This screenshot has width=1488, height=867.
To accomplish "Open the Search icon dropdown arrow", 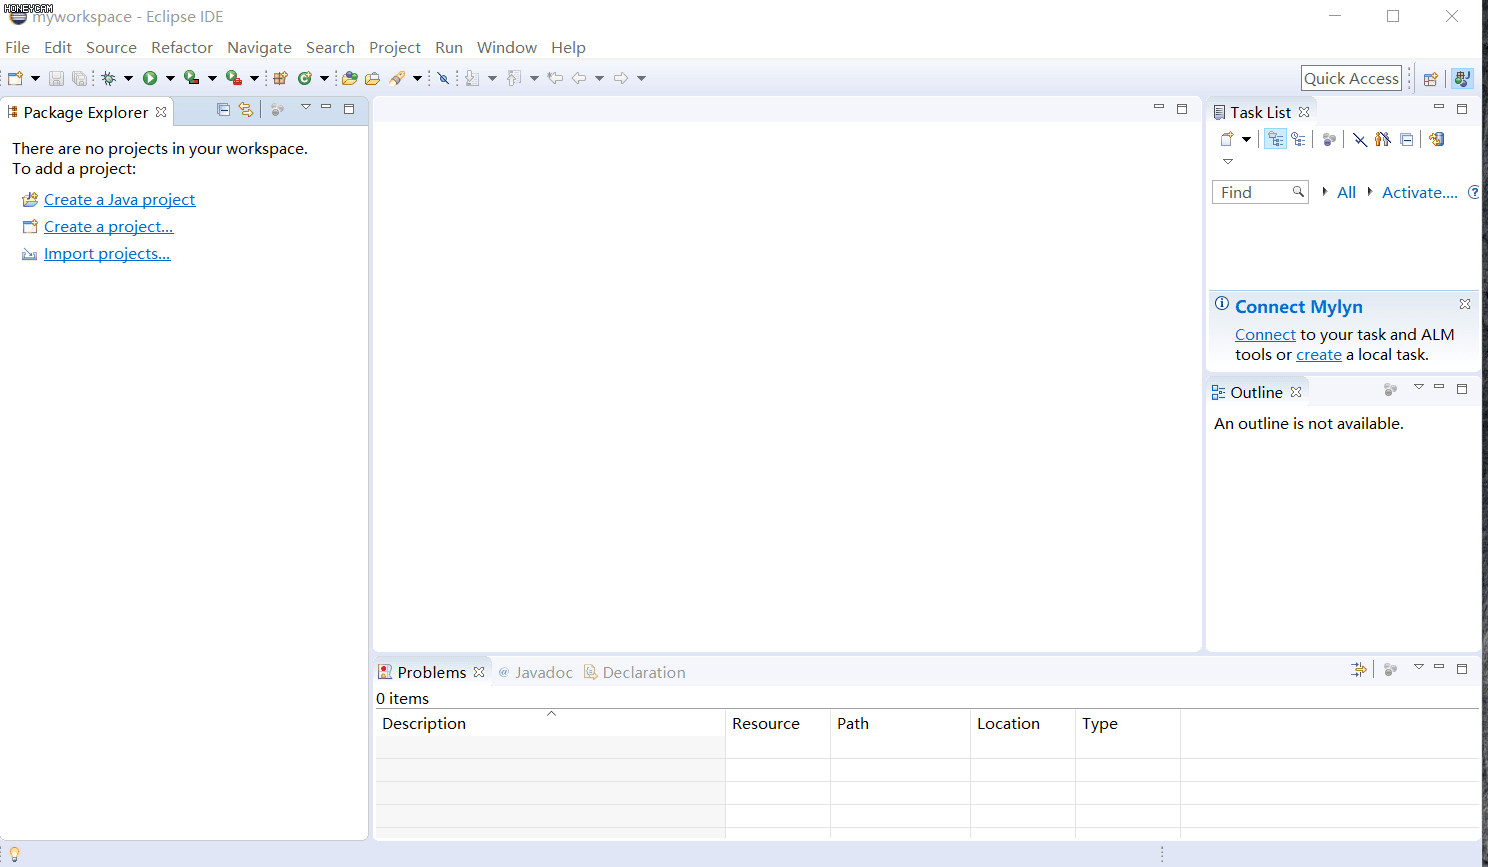I will 417,78.
